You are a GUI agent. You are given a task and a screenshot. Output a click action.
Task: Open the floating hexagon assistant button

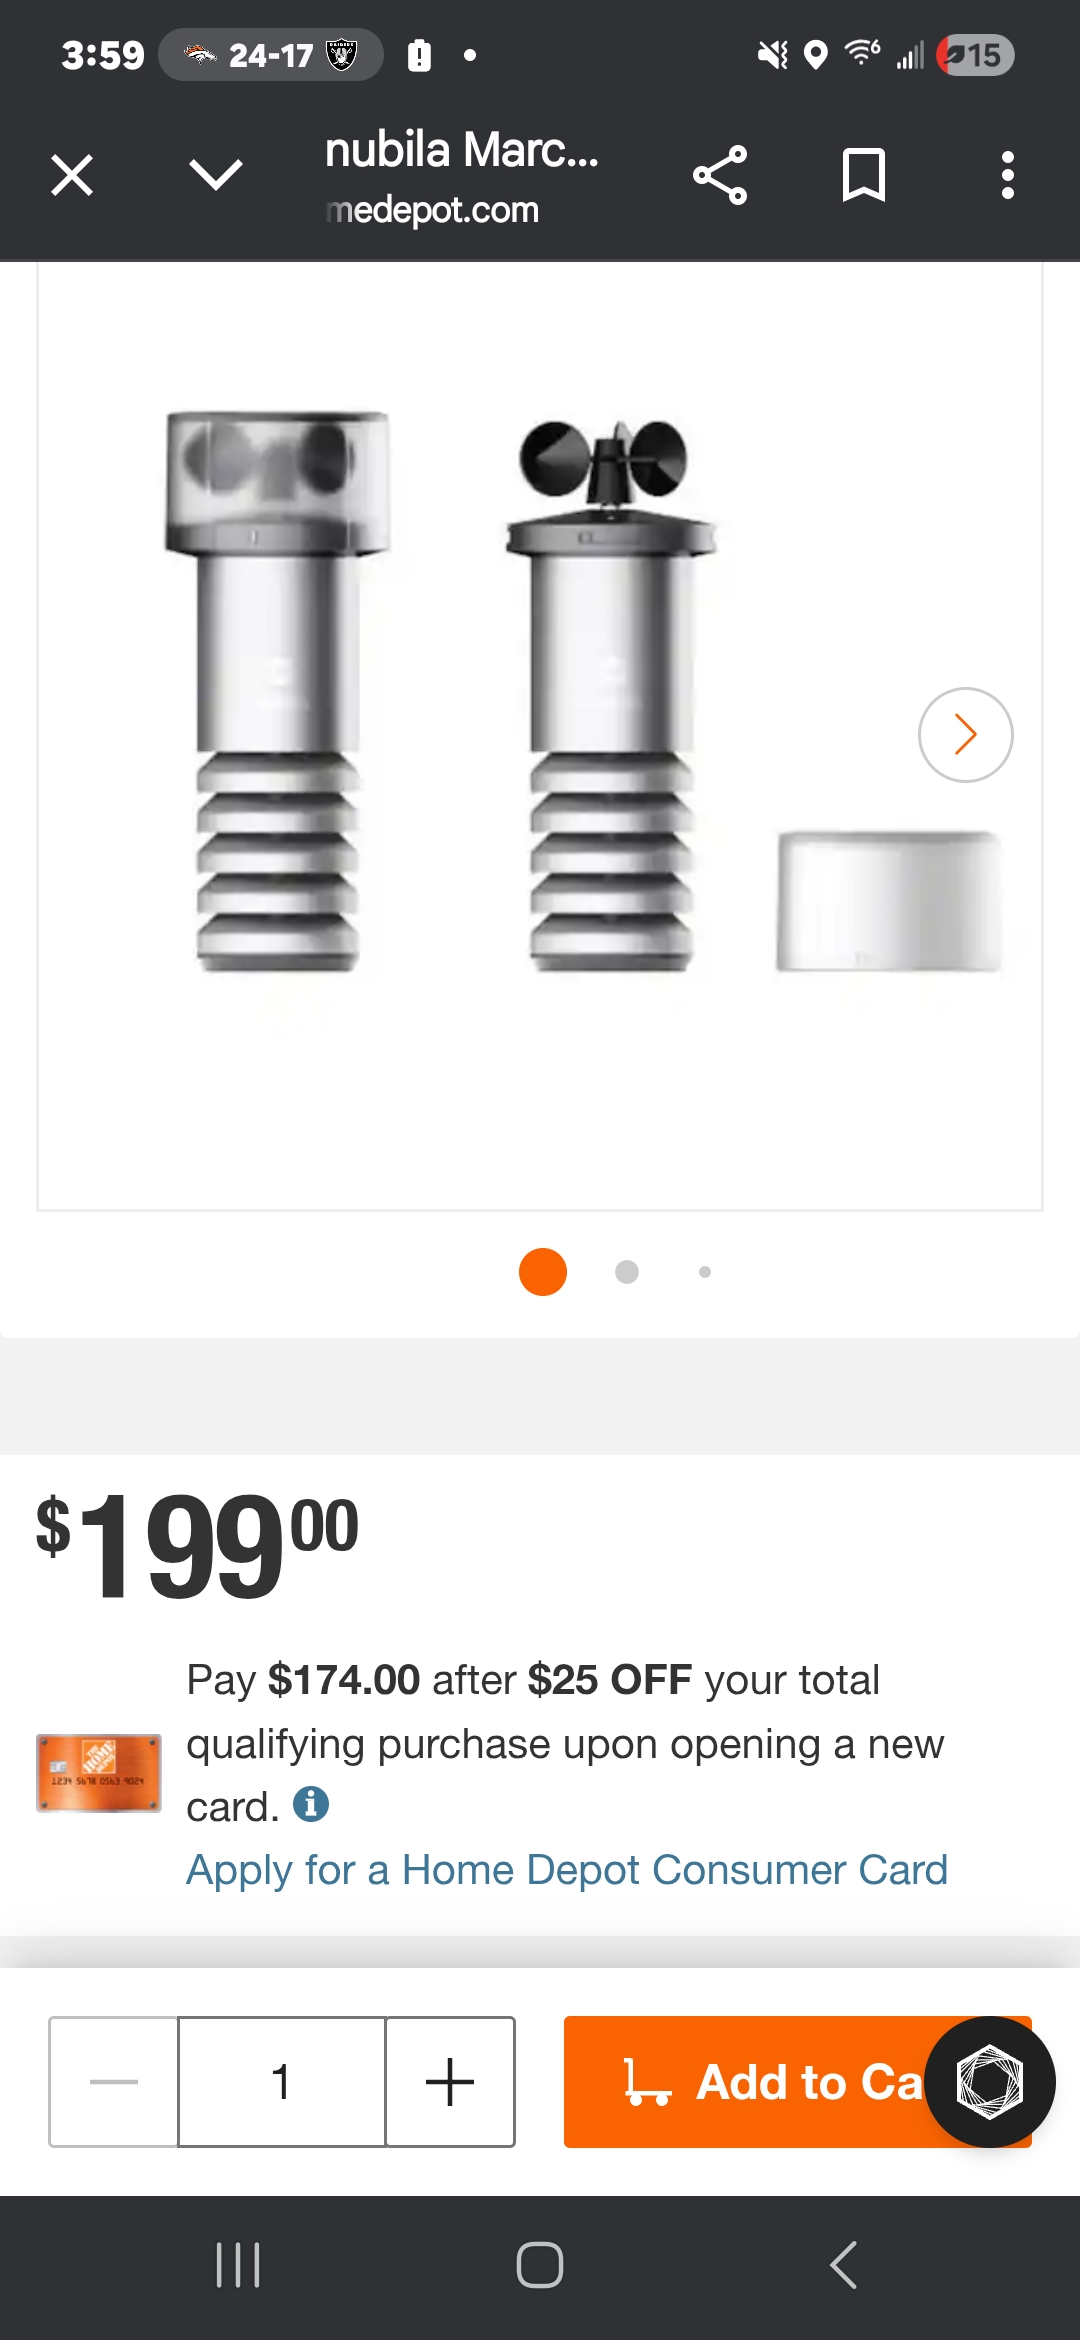coord(990,2082)
